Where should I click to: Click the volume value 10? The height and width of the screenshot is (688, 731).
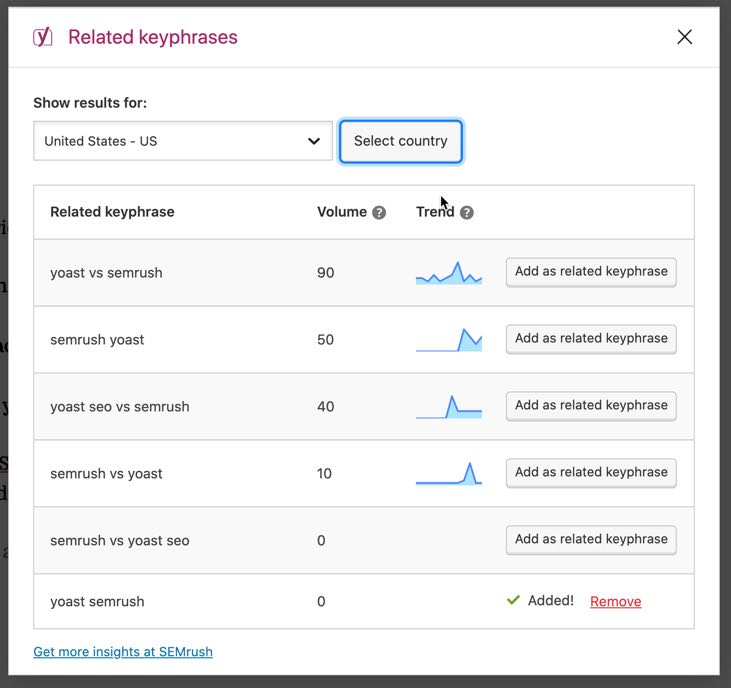[324, 474]
